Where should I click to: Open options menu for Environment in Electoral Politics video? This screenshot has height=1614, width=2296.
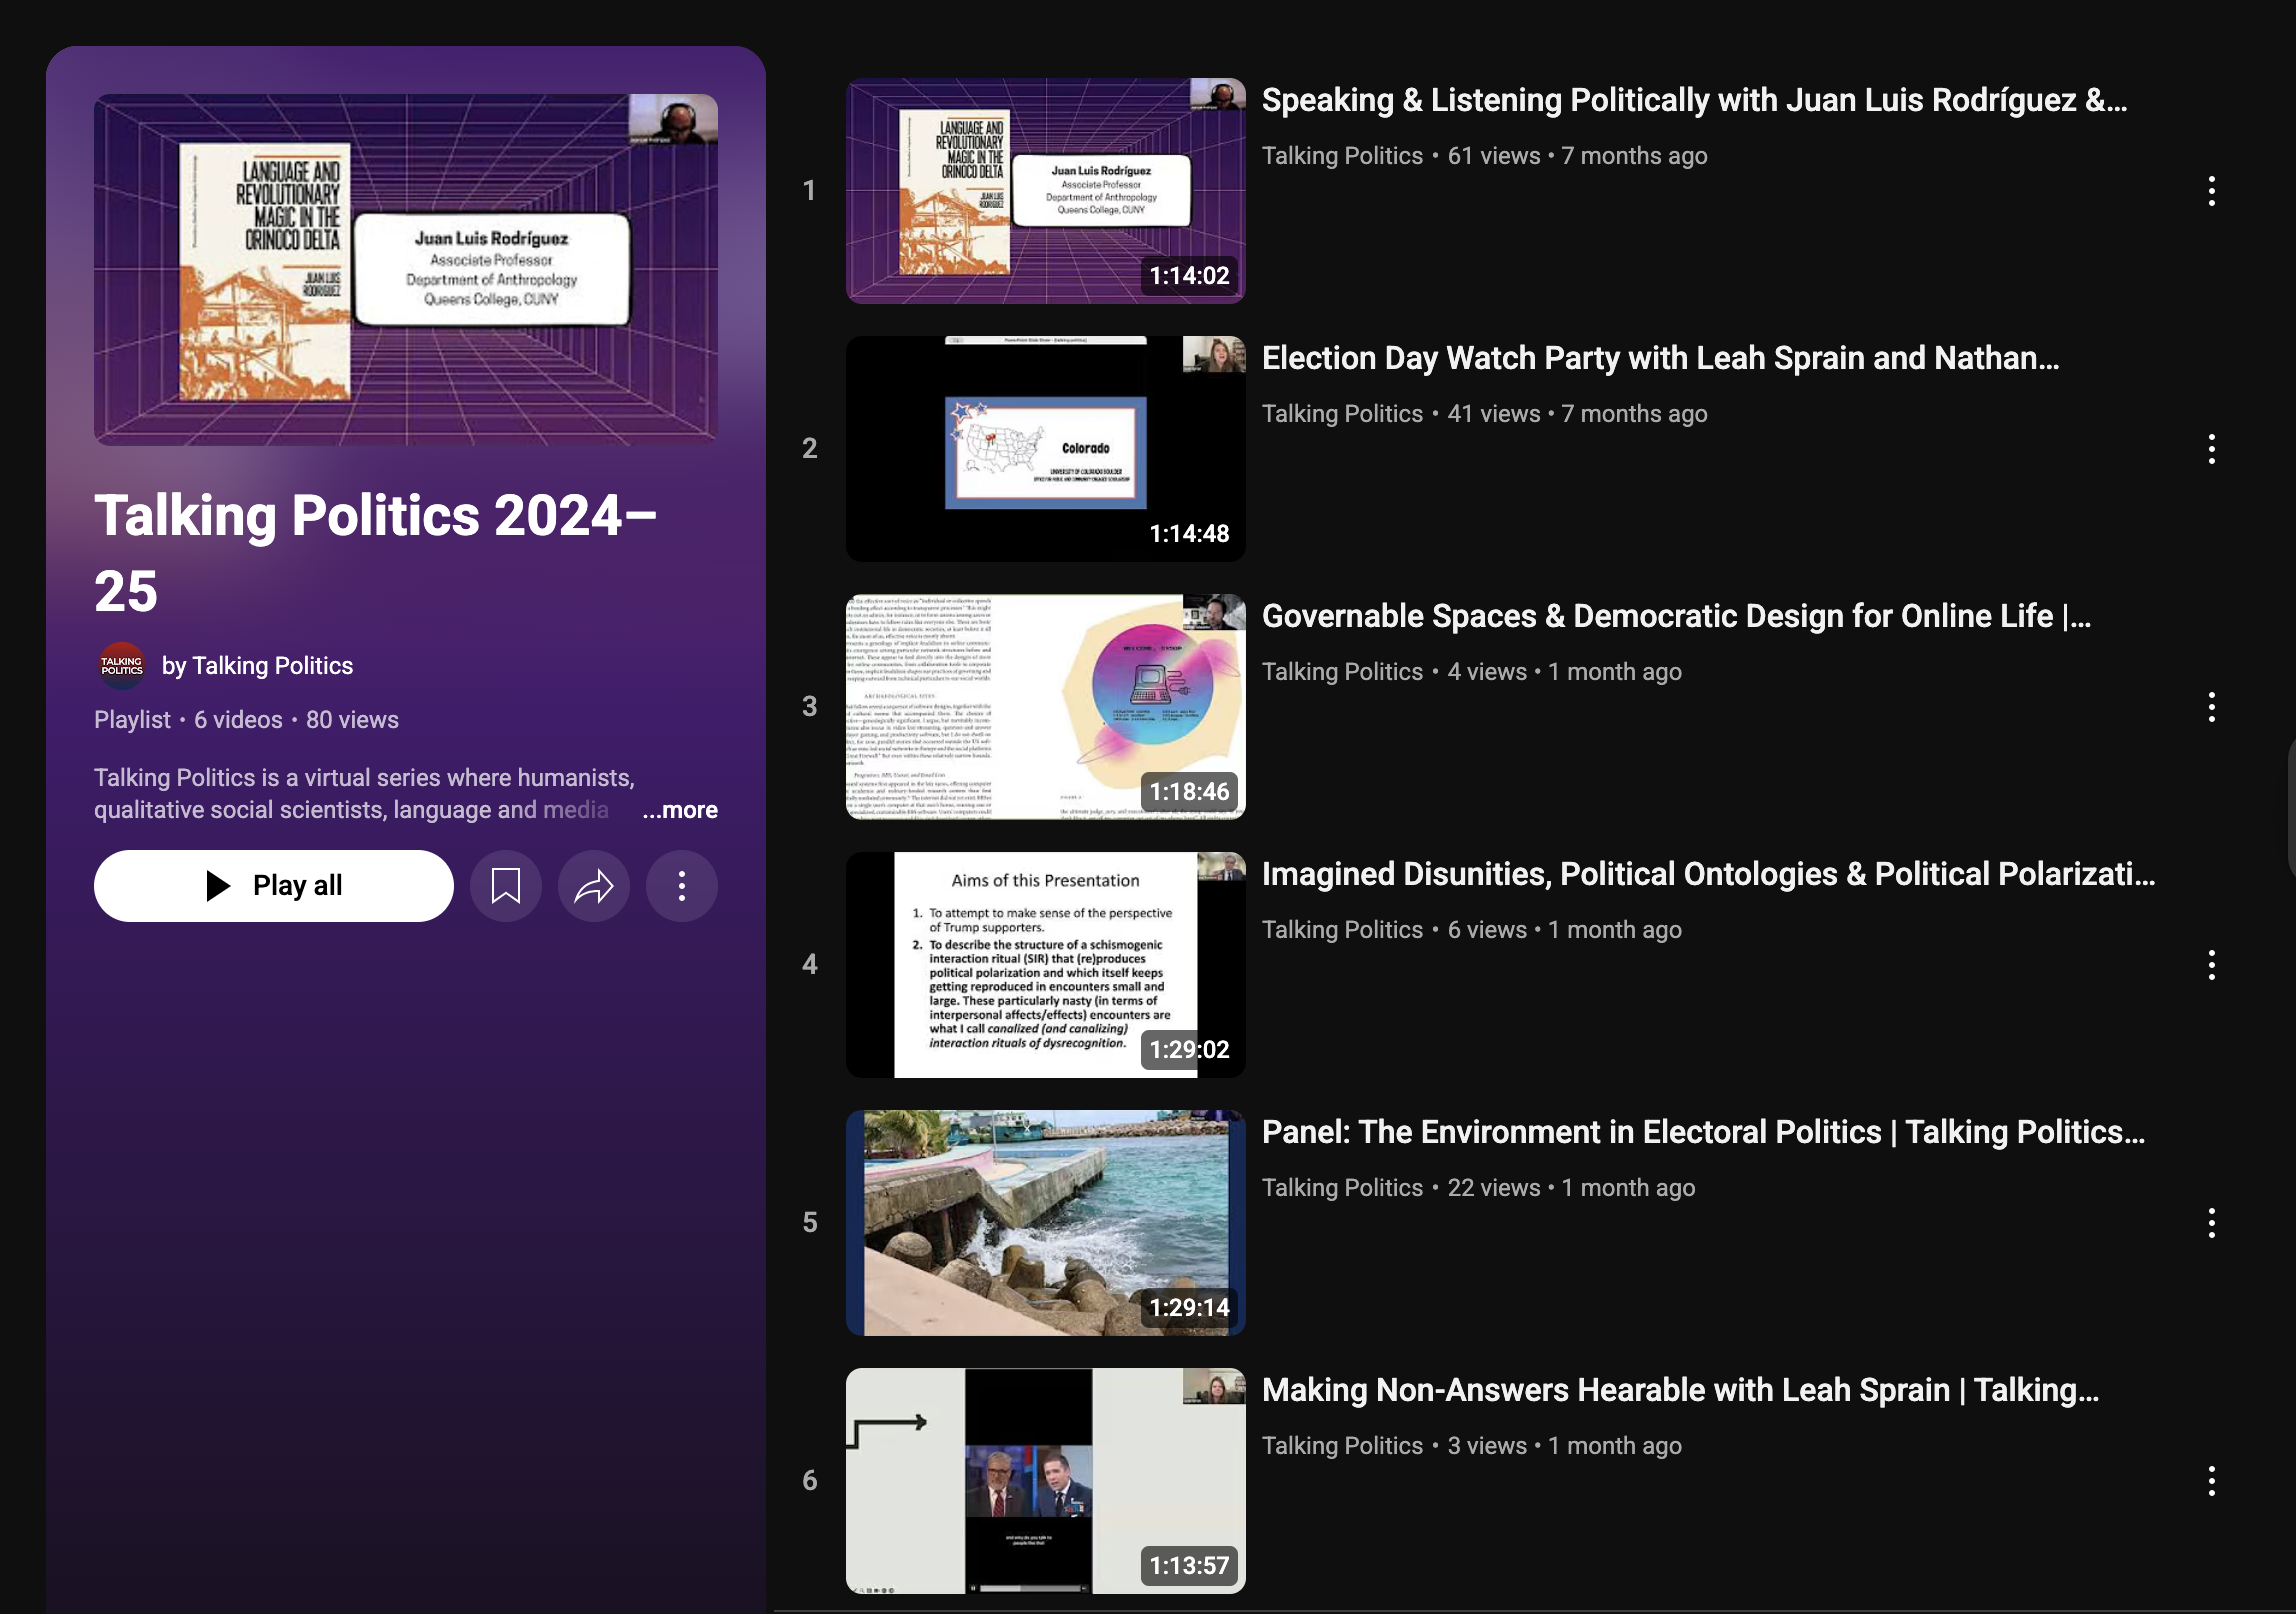pos(2212,1223)
